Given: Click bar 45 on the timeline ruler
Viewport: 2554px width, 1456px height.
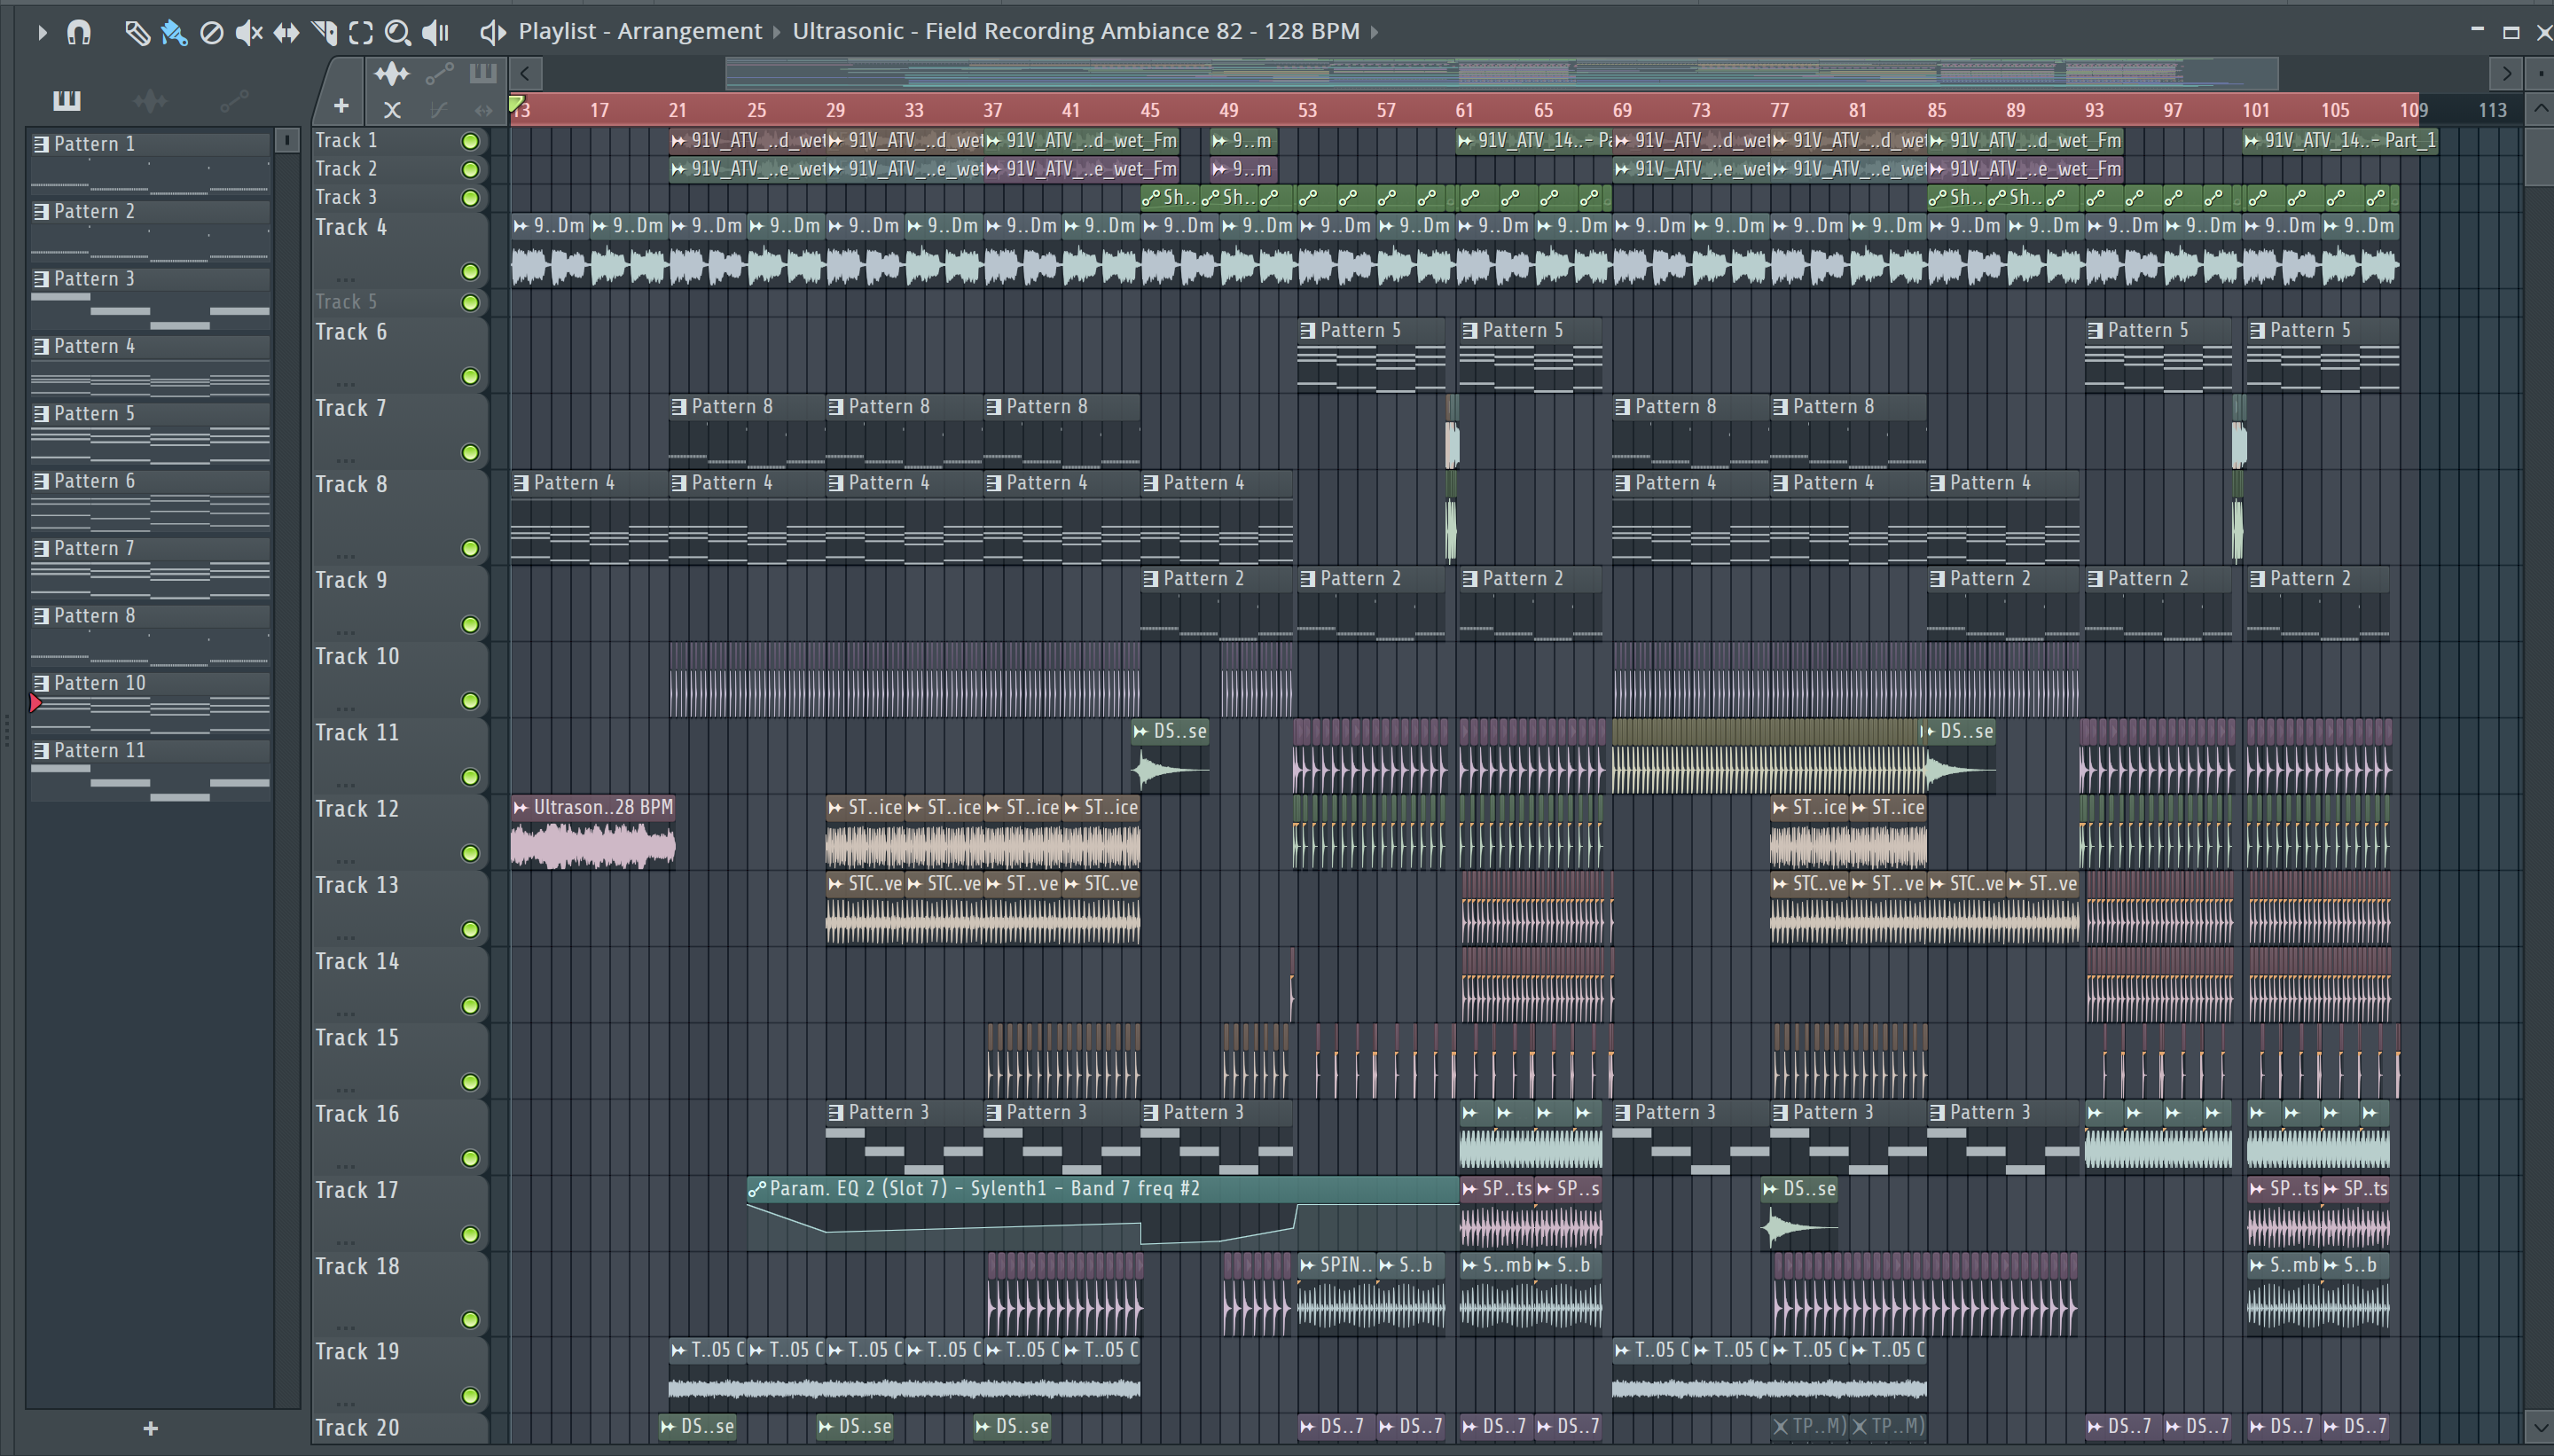Looking at the screenshot, I should [x=1150, y=110].
